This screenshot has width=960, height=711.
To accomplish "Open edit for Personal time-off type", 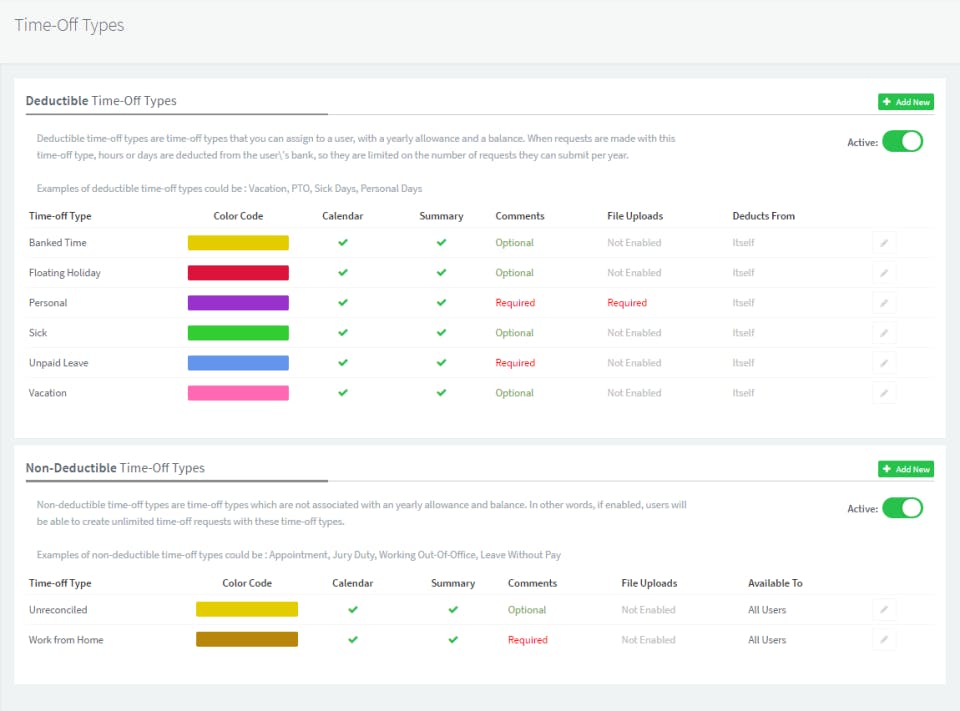I will click(884, 303).
